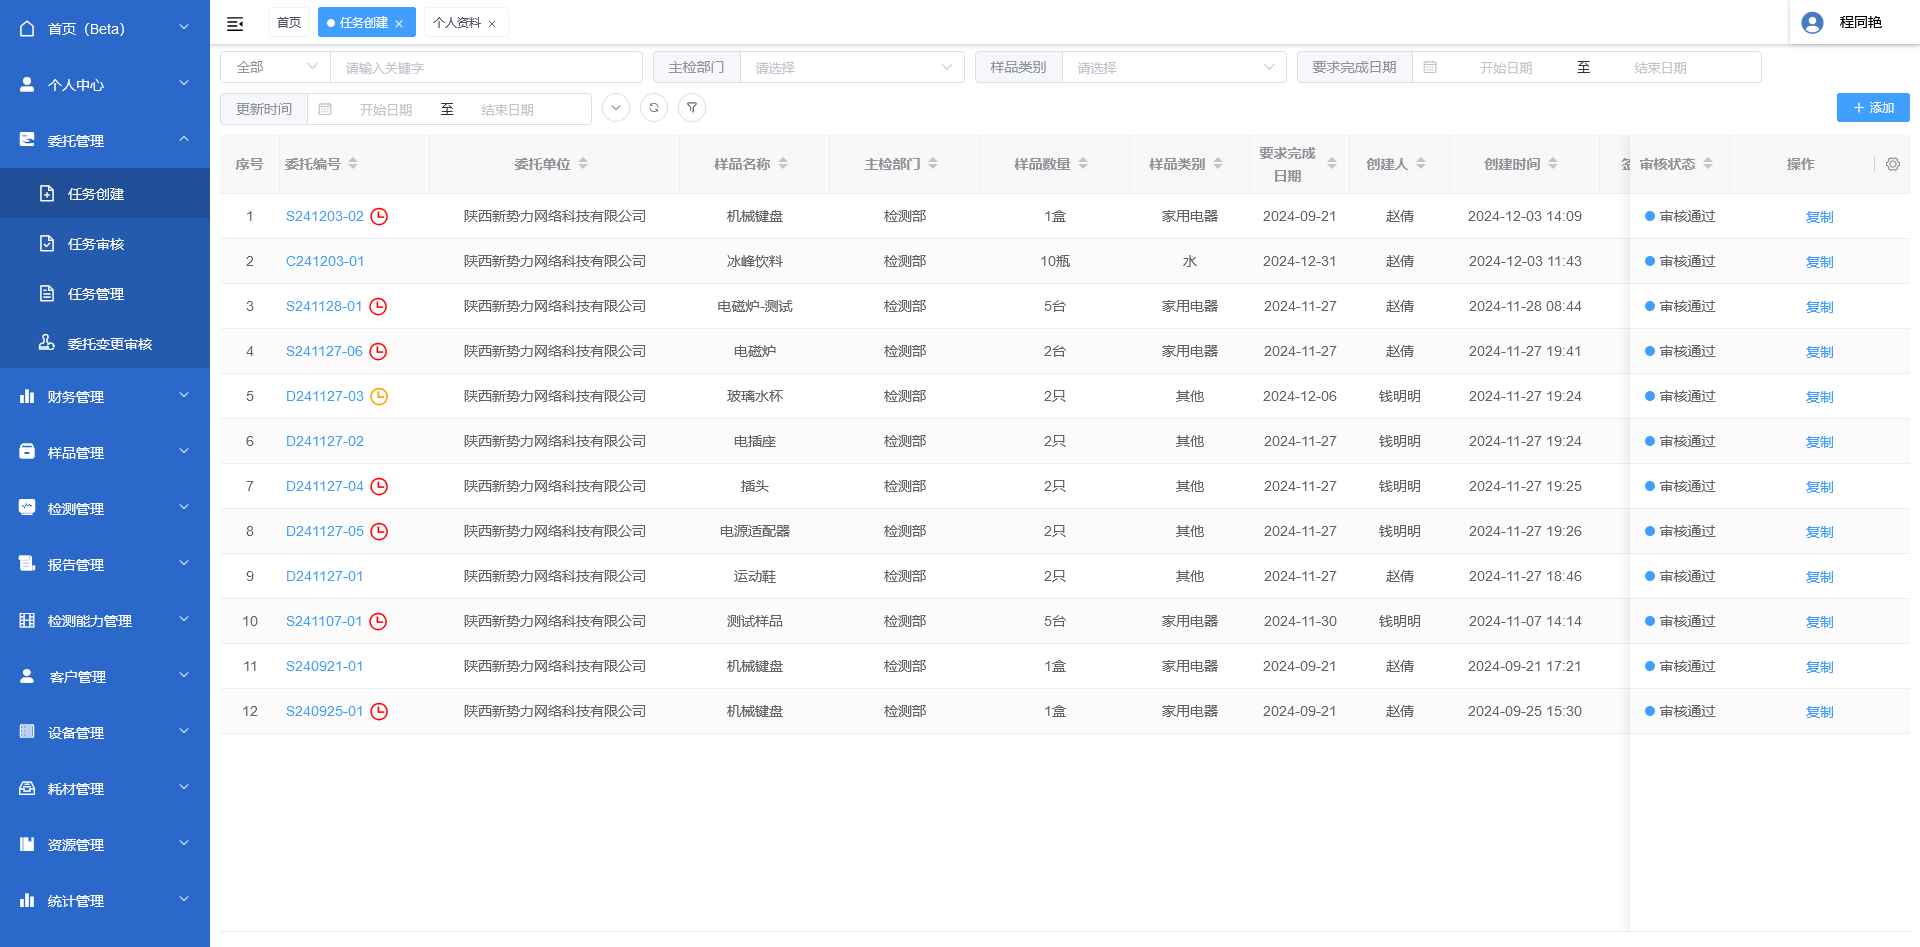The image size is (1920, 947).
Task: Open 委托变更审核 in the sidebar
Action: coord(105,343)
